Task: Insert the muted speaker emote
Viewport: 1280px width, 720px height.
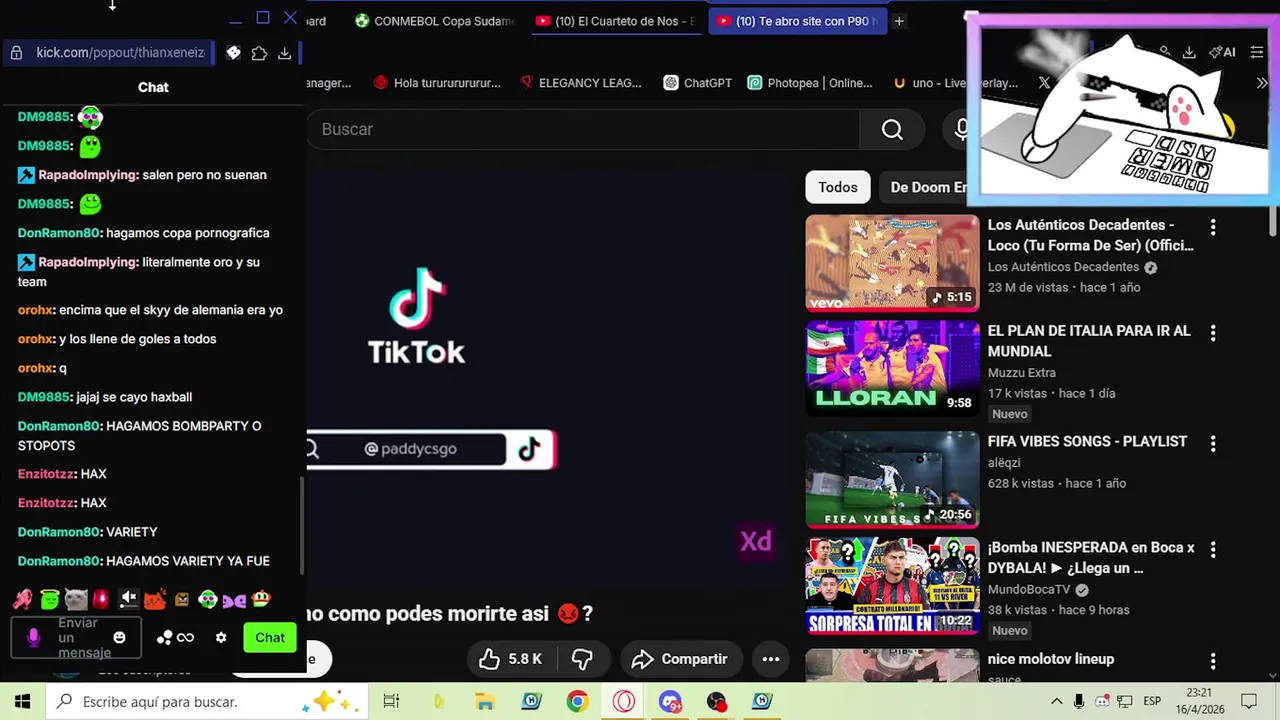Action: pyautogui.click(x=128, y=600)
